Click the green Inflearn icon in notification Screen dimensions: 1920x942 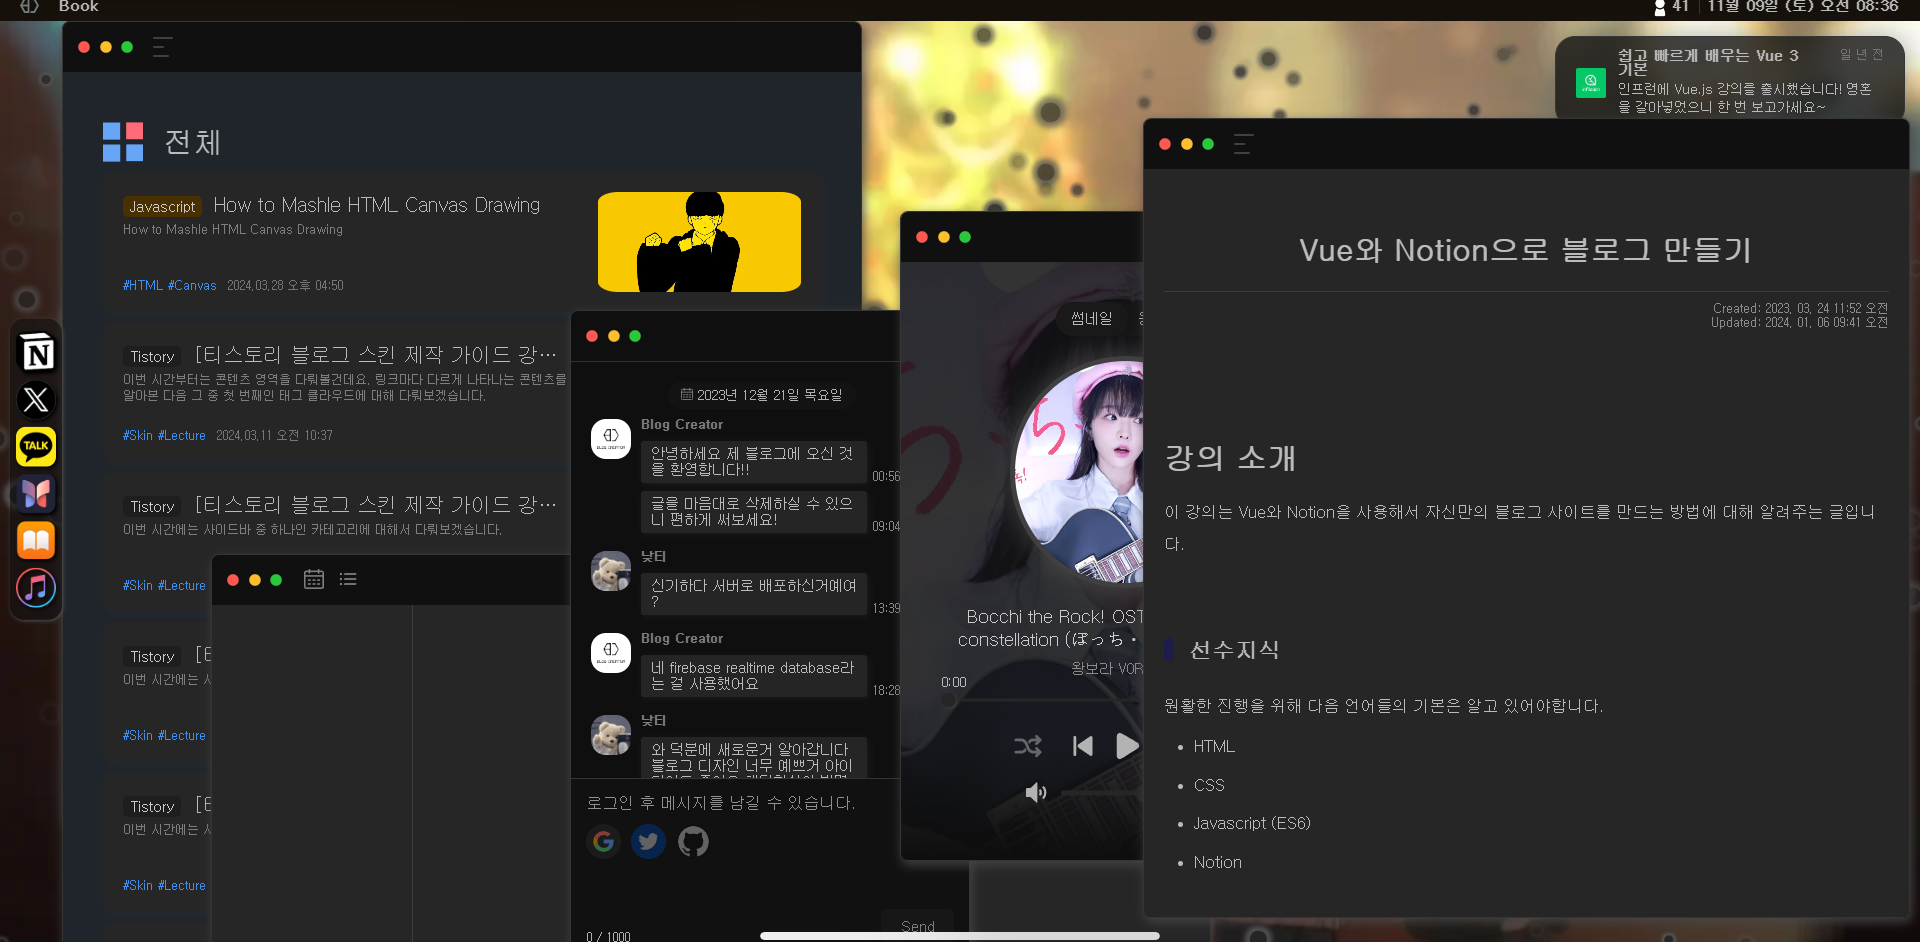pos(1591,82)
